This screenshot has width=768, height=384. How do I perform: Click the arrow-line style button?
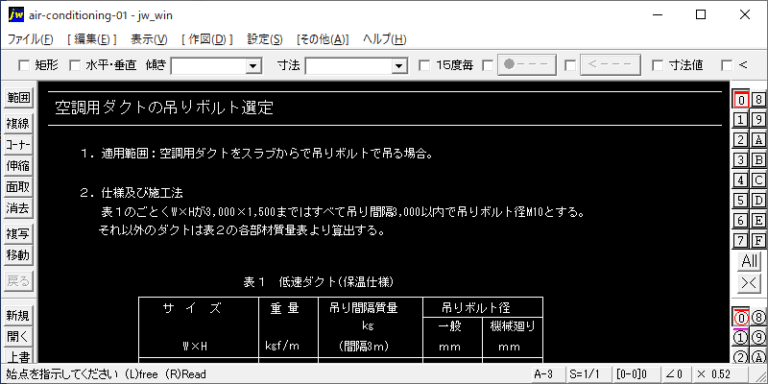tap(610, 65)
